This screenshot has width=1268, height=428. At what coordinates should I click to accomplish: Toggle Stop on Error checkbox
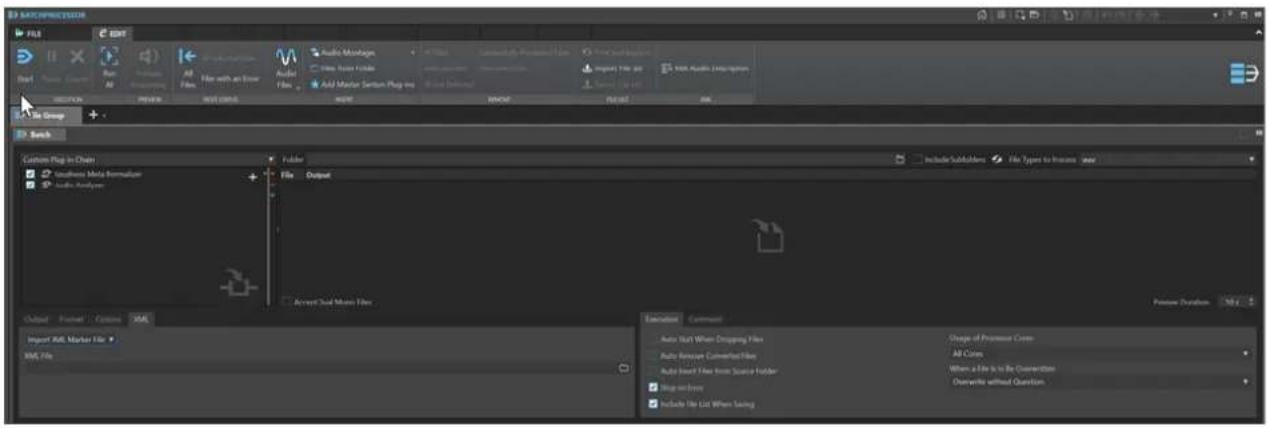click(x=653, y=387)
